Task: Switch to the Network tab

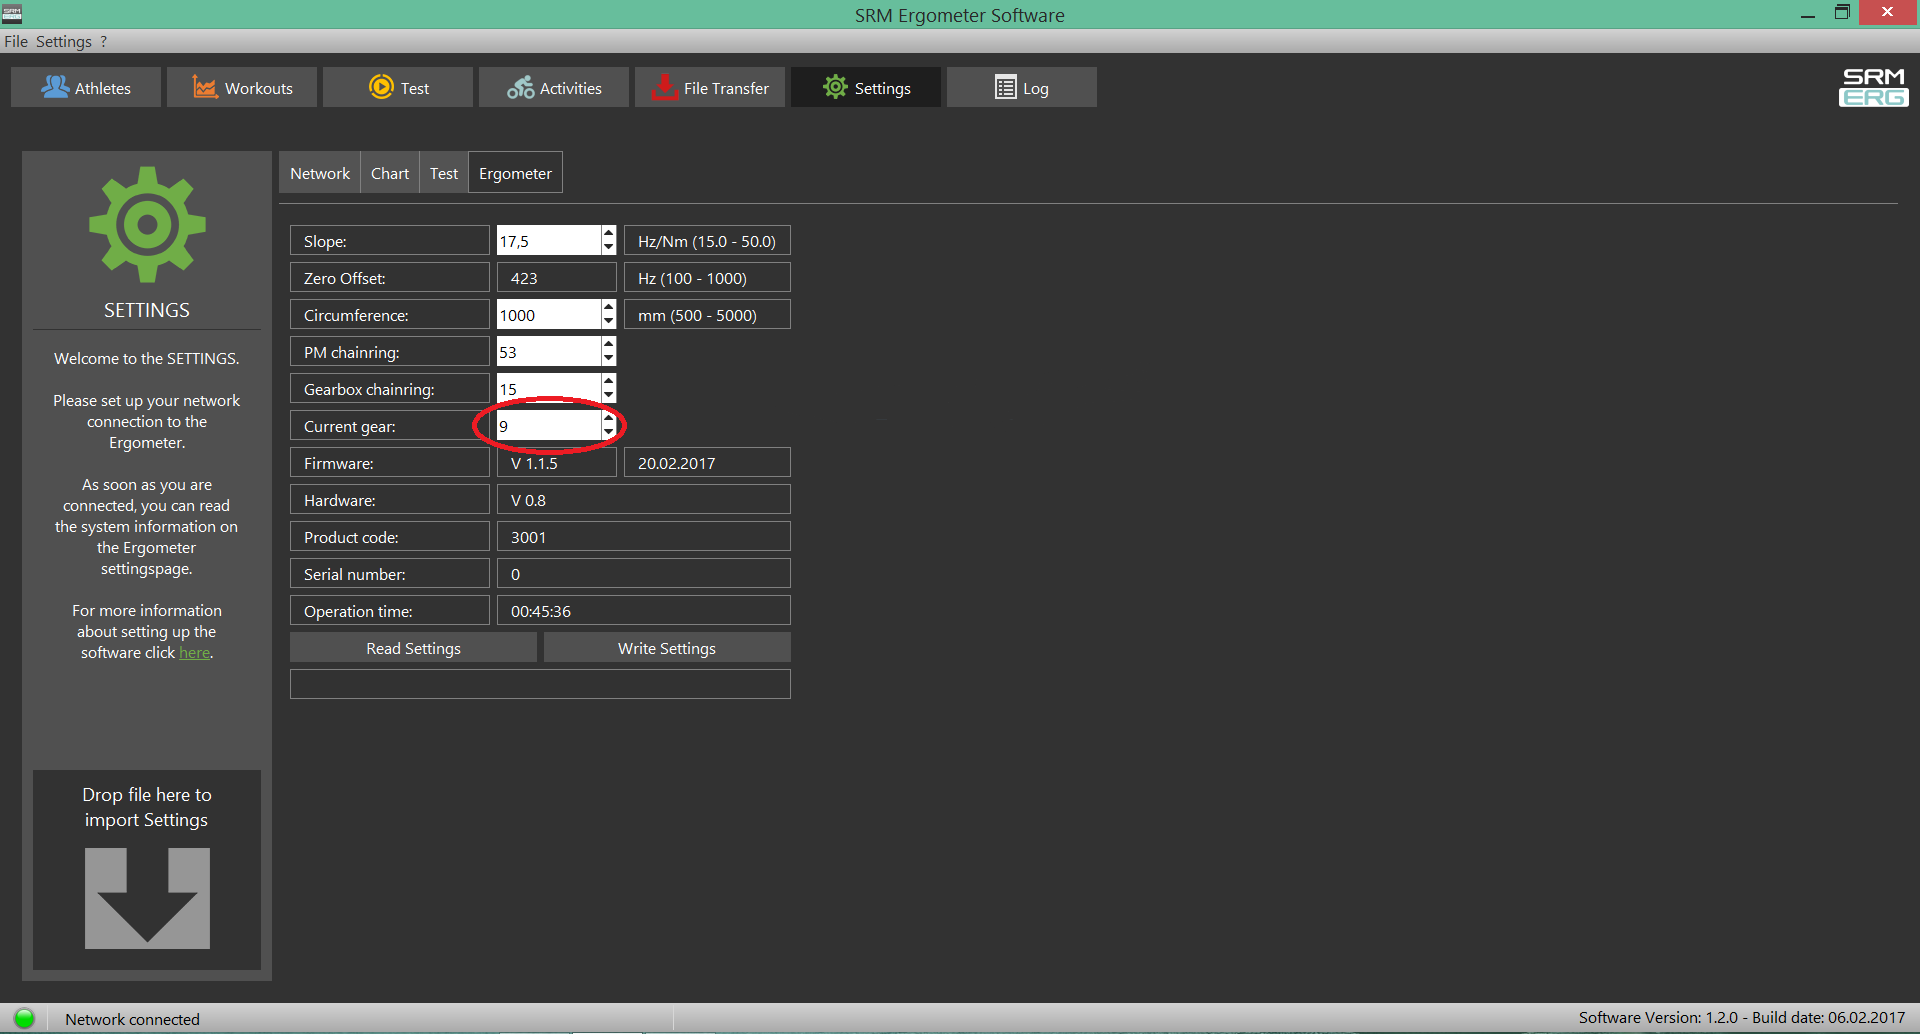Action: (x=320, y=173)
